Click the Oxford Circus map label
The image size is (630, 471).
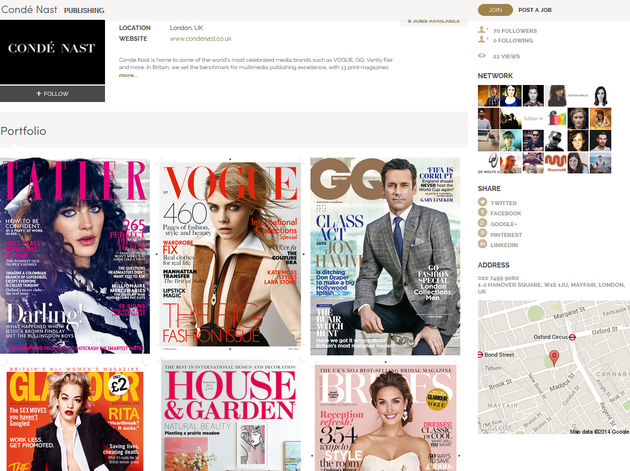(x=550, y=337)
